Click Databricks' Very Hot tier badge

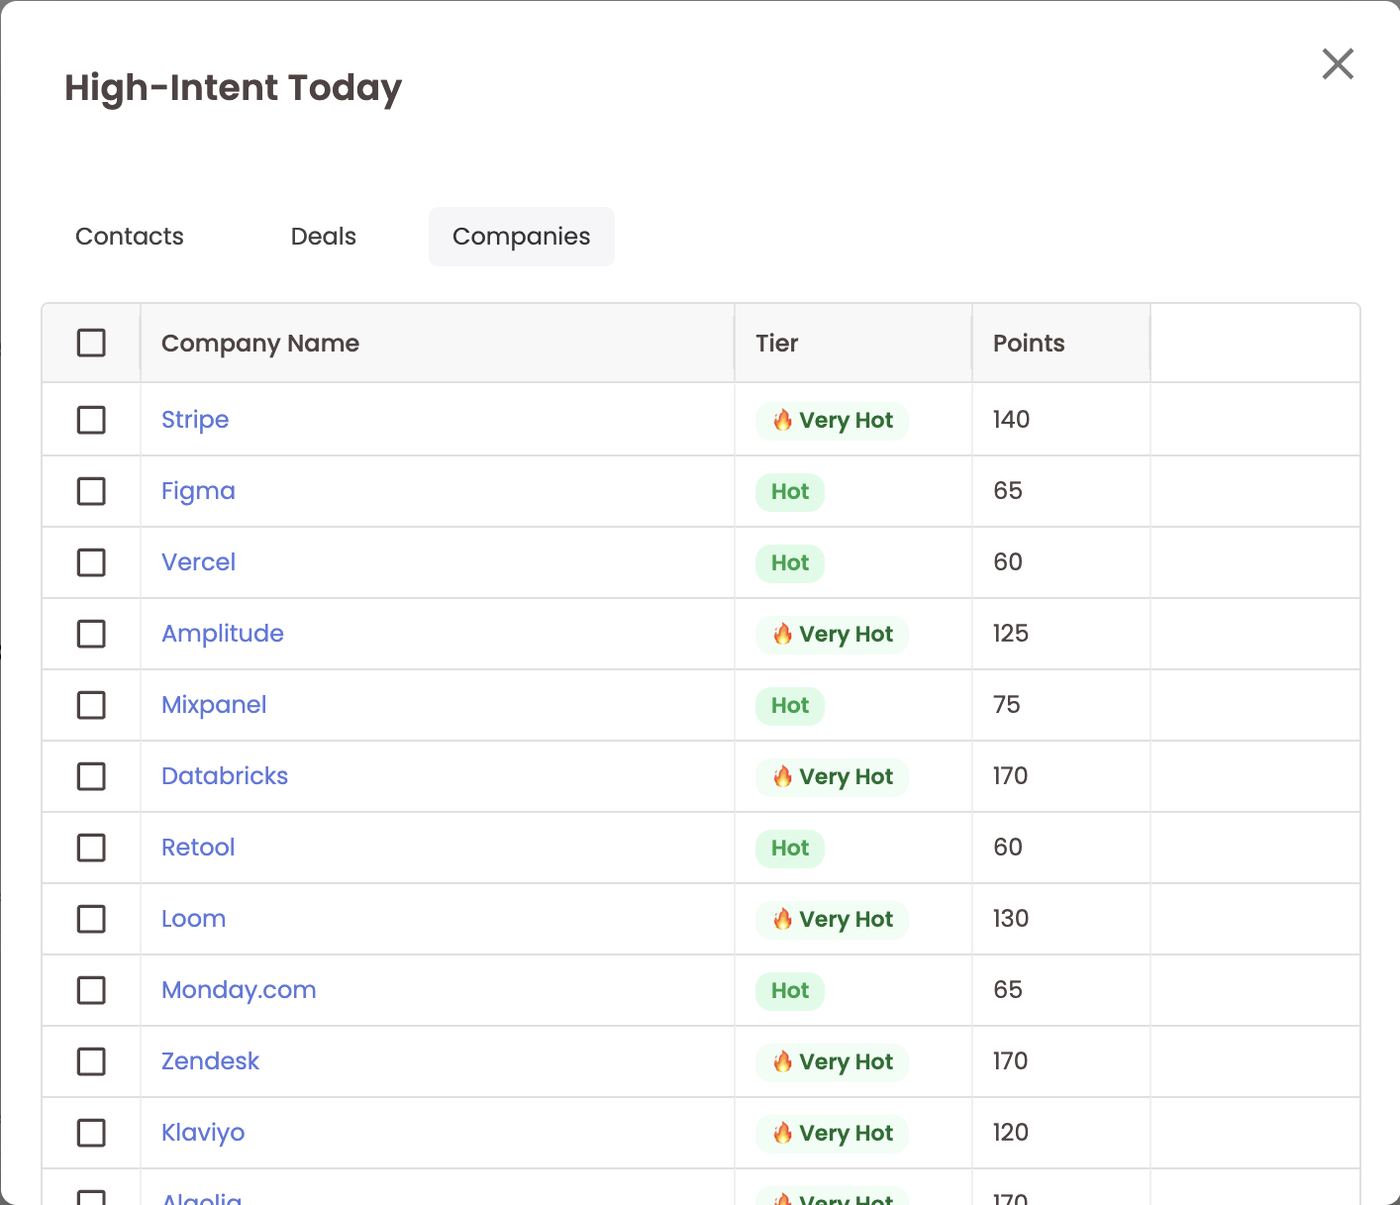coord(832,777)
